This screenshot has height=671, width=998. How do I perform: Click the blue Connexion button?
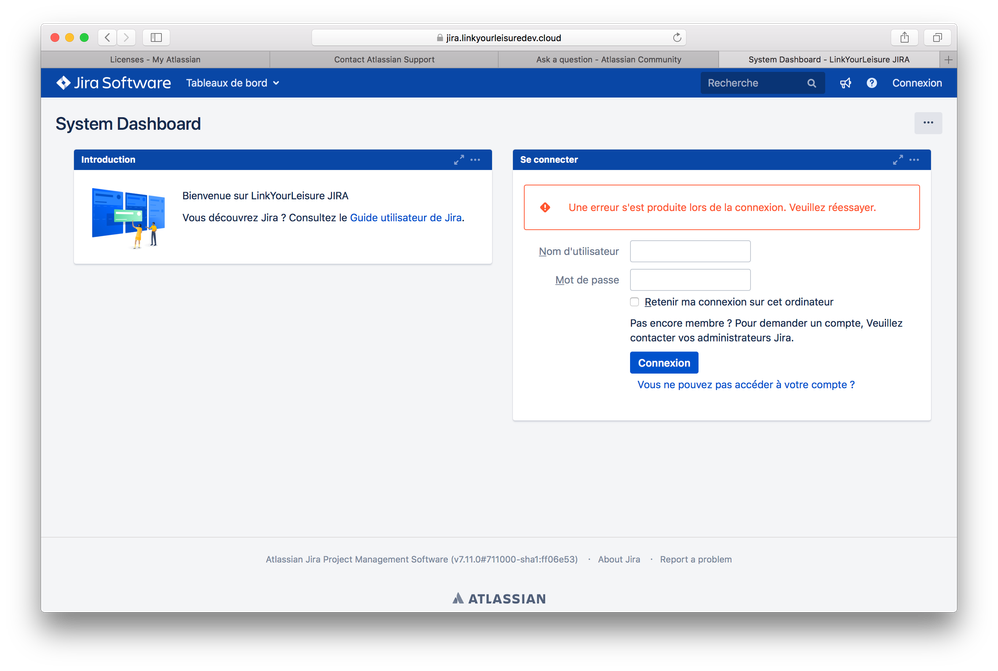coord(664,363)
